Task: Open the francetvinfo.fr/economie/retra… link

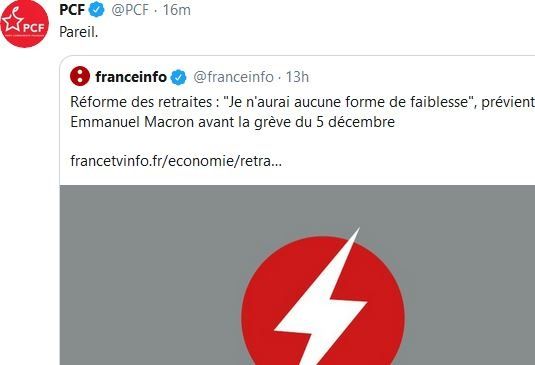Action: tap(176, 161)
